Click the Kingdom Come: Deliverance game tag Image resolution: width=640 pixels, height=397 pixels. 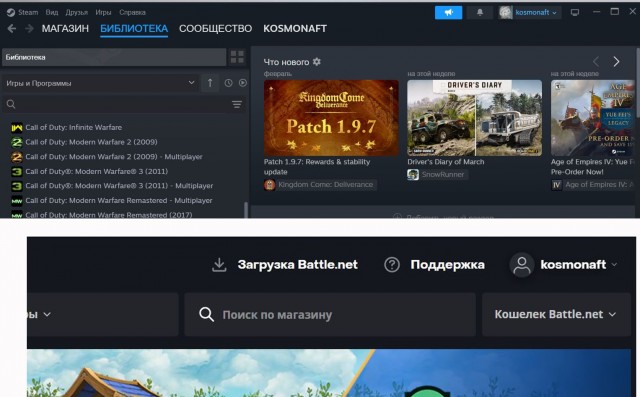coord(320,185)
